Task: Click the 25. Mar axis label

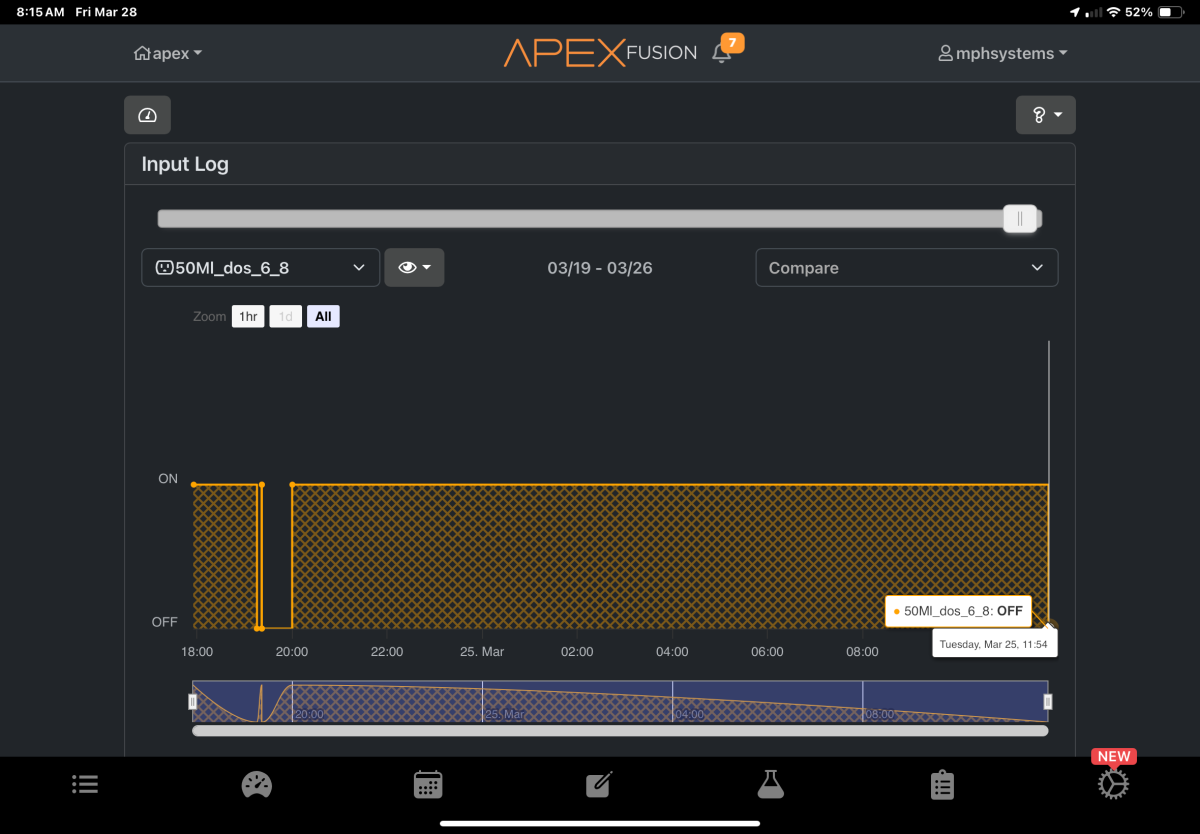Action: (x=481, y=652)
